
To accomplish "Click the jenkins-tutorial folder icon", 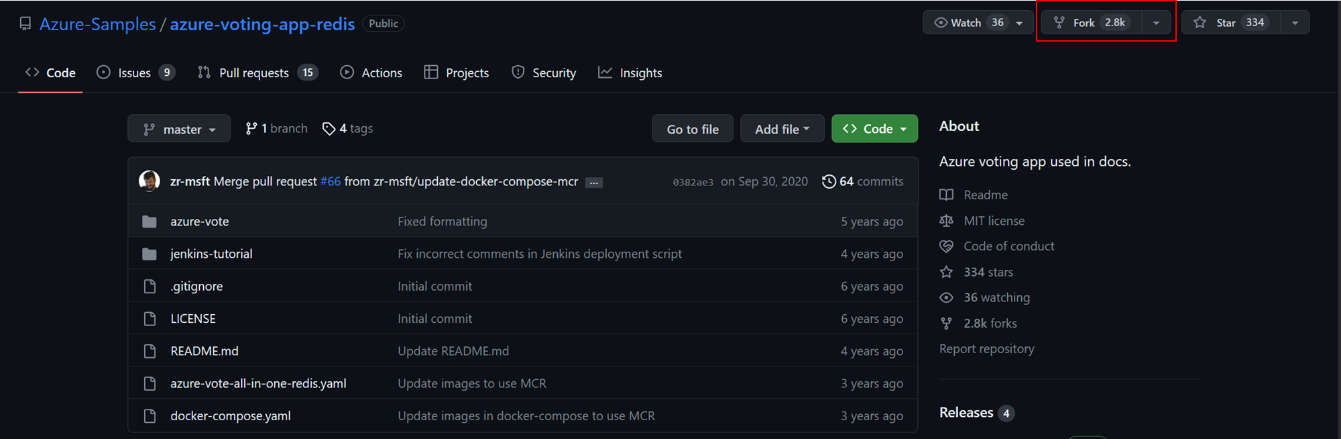I will [149, 254].
